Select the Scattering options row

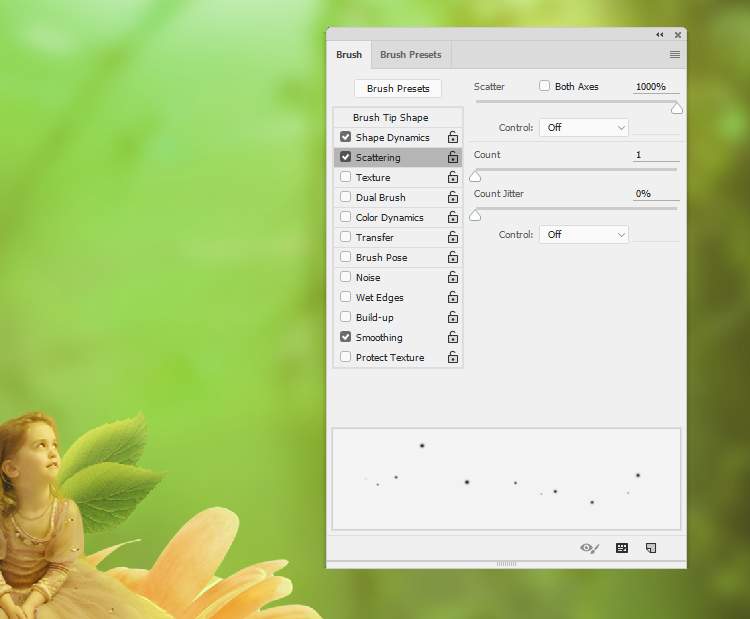tap(398, 157)
